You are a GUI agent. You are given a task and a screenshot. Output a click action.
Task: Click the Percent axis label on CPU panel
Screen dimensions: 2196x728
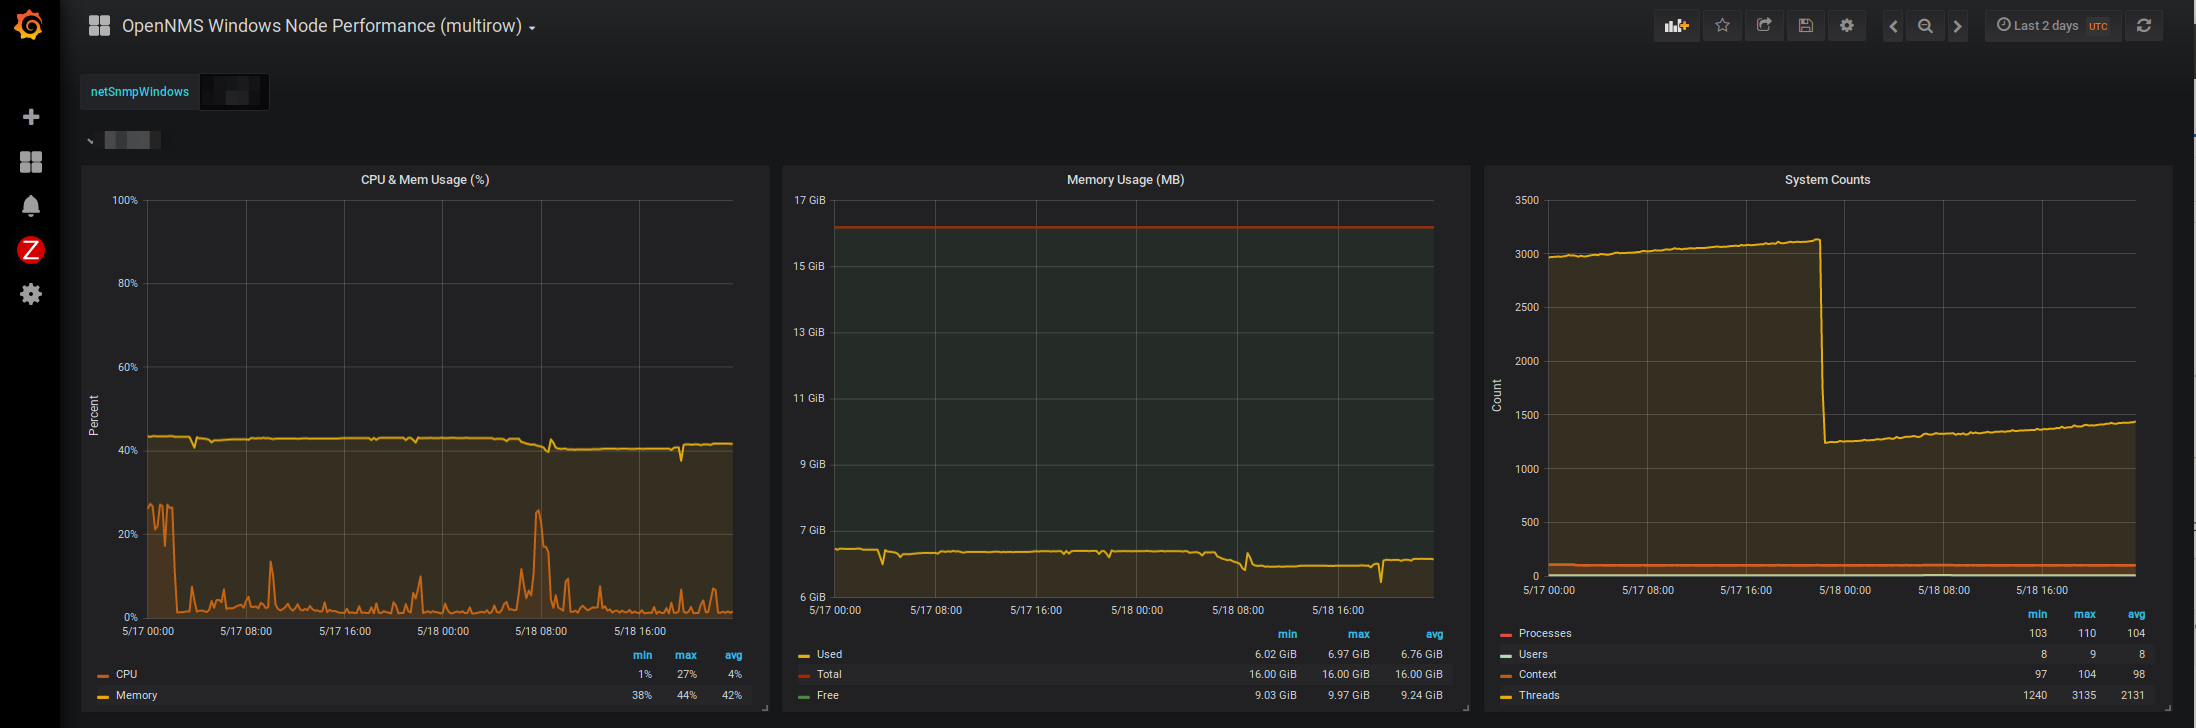point(94,415)
